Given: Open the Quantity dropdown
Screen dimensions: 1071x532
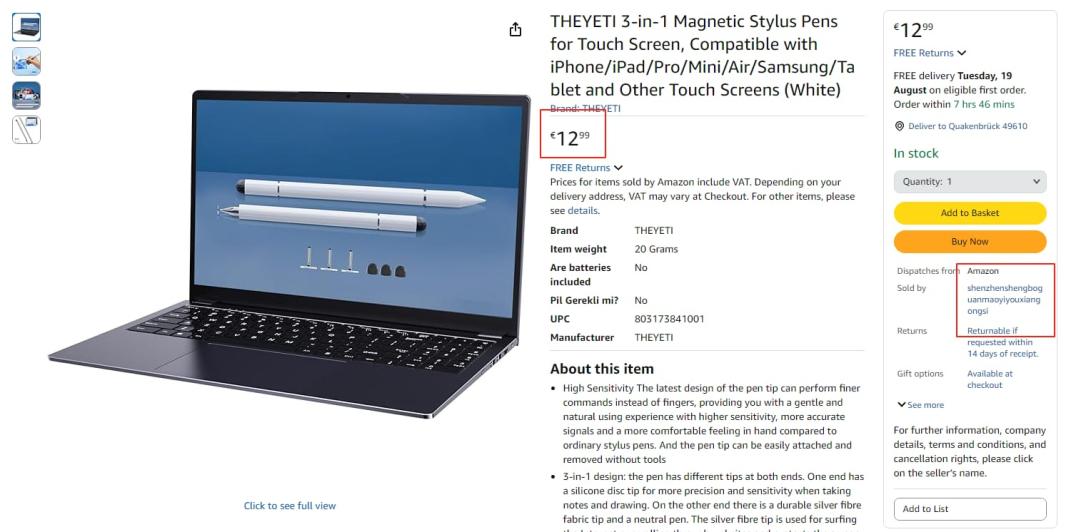Looking at the screenshot, I should [970, 182].
